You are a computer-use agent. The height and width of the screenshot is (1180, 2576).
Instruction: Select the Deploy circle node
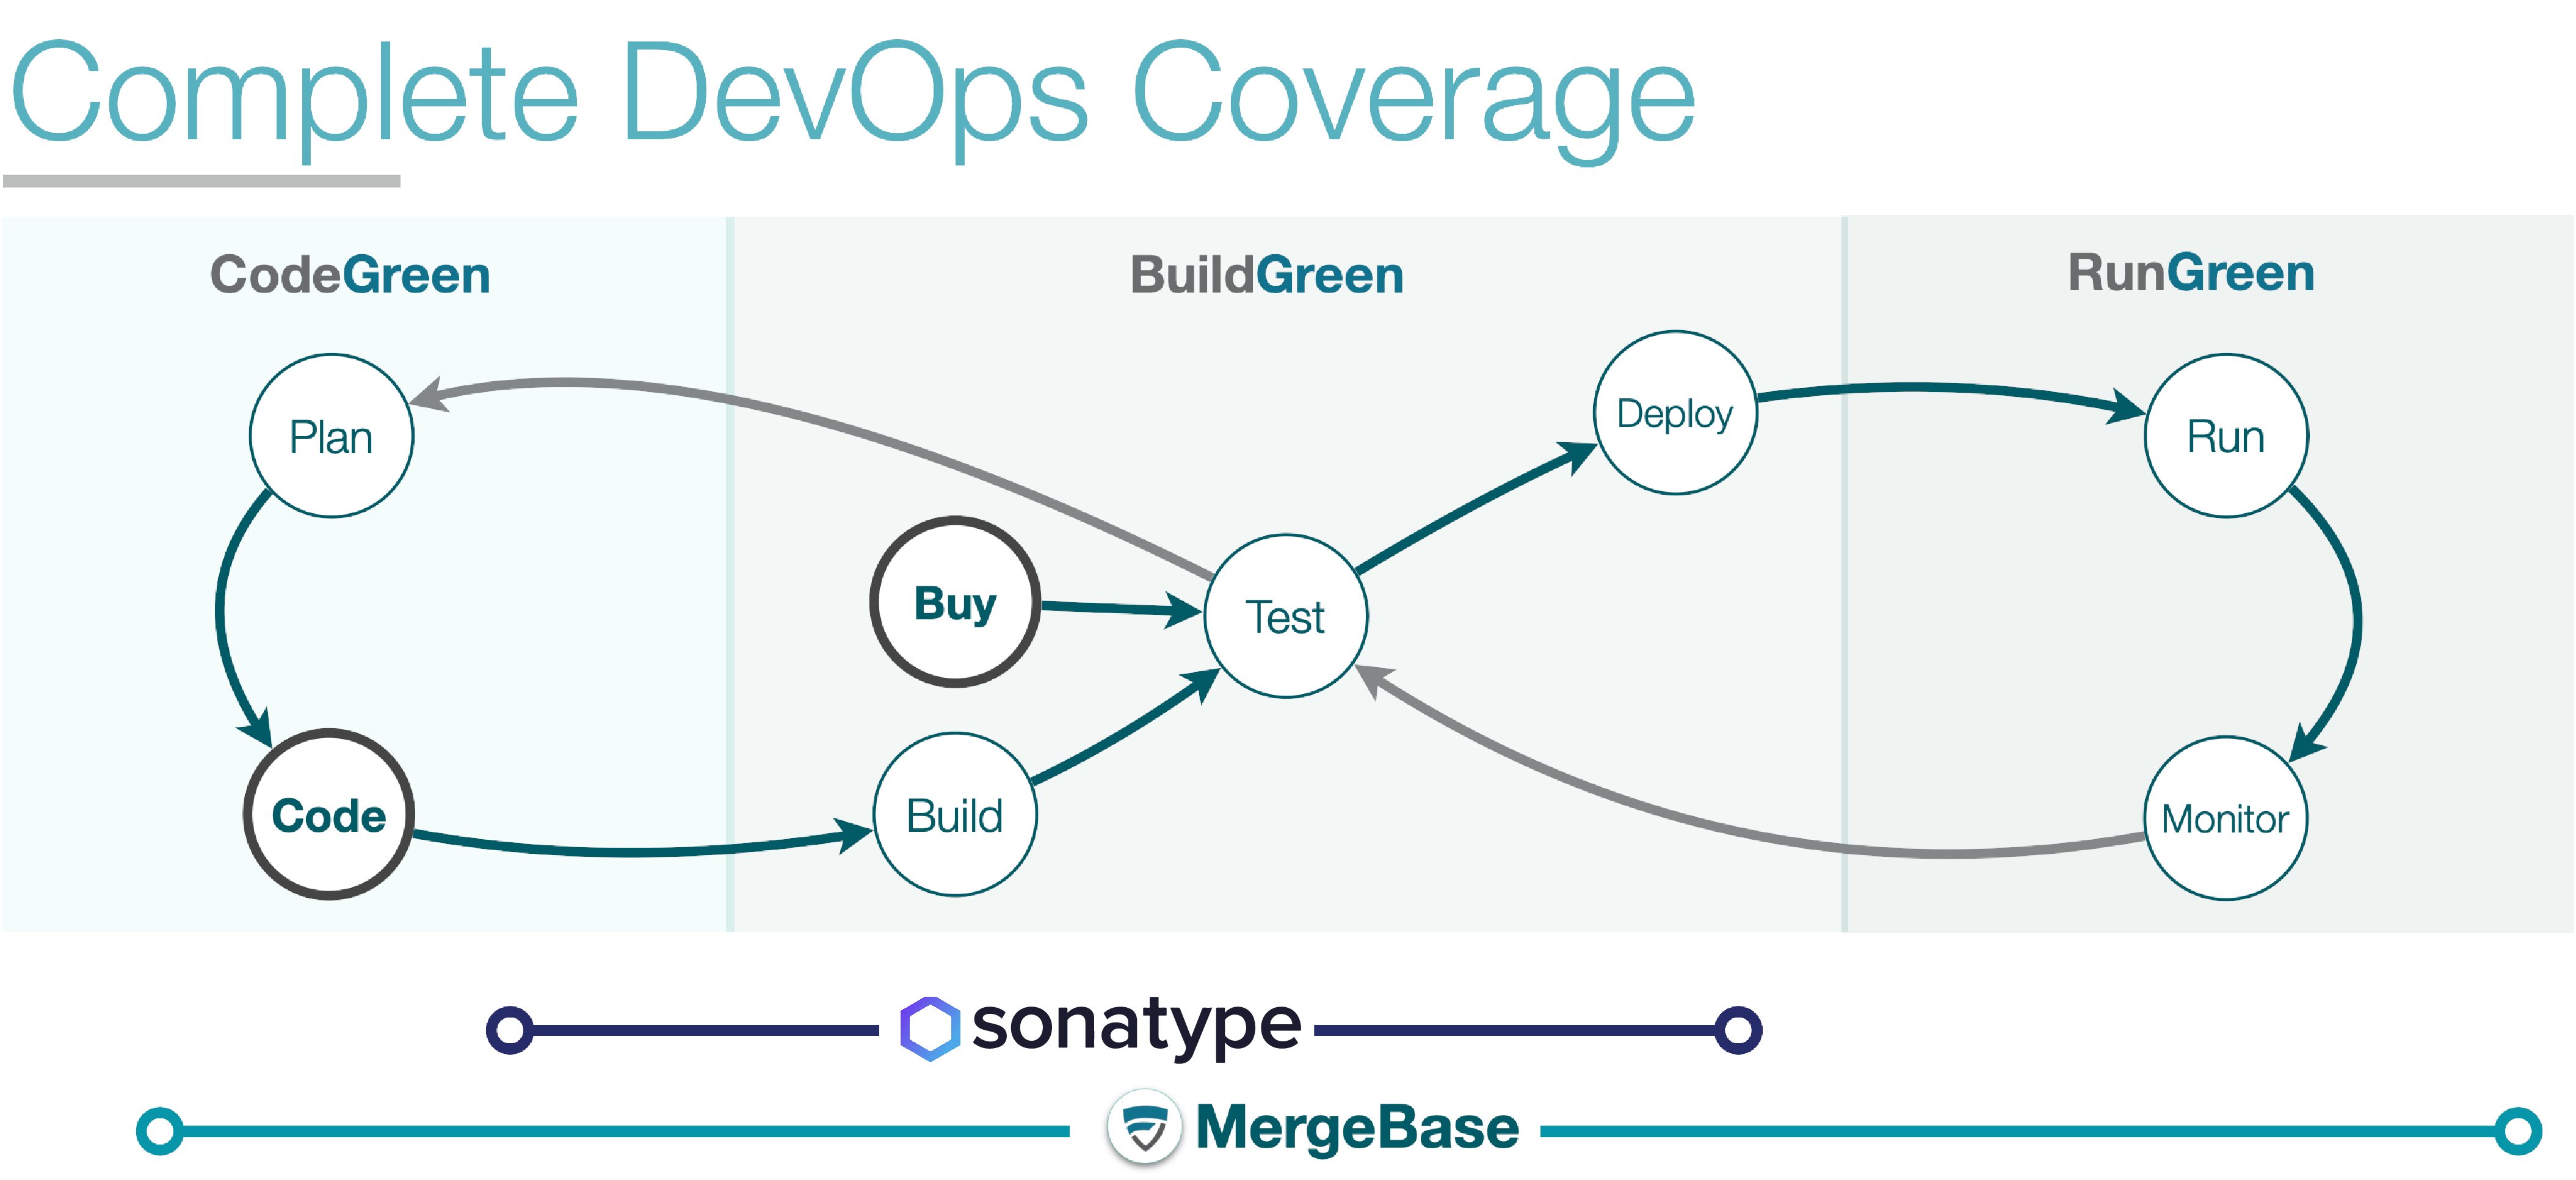[x=1675, y=413]
